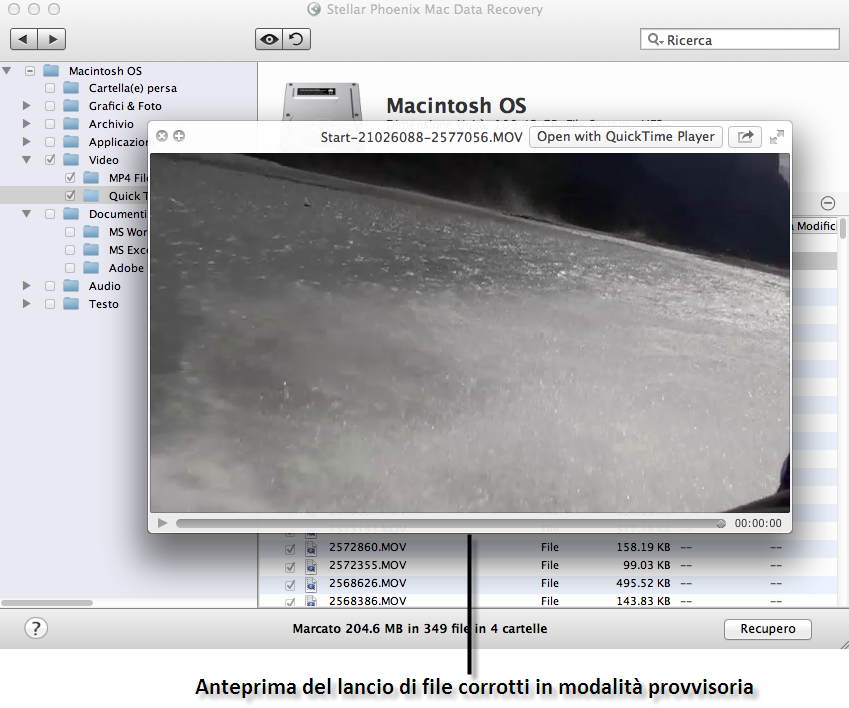
Task: Go forward with the right arrow button
Action: (52, 39)
